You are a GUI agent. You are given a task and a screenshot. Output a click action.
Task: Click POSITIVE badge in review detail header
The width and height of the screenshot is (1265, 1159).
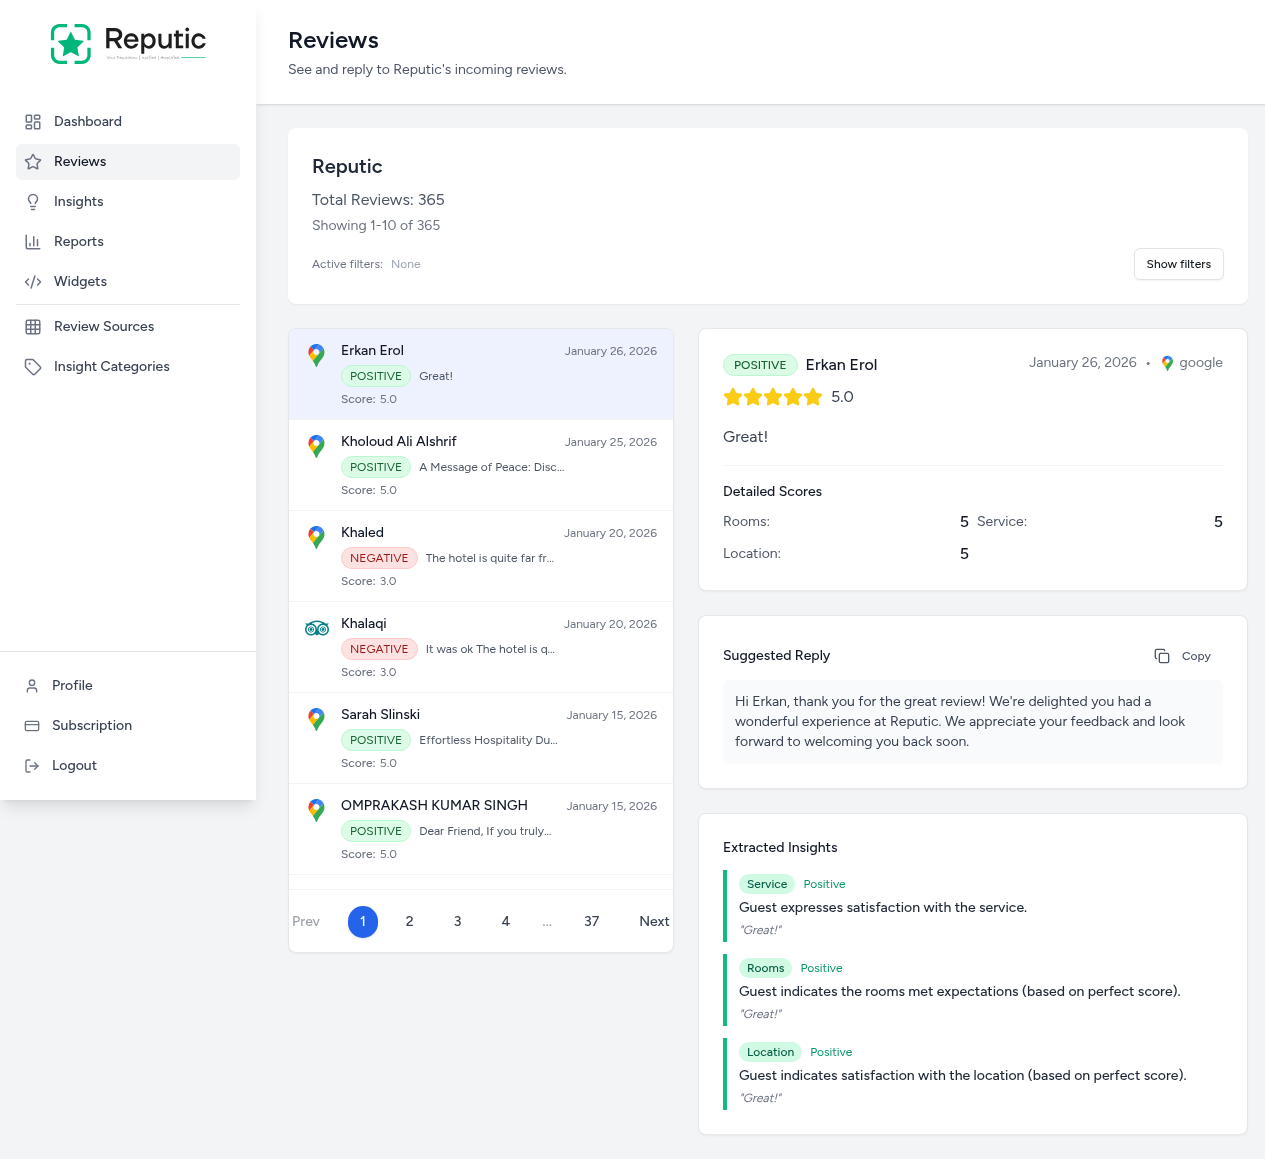pyautogui.click(x=760, y=365)
